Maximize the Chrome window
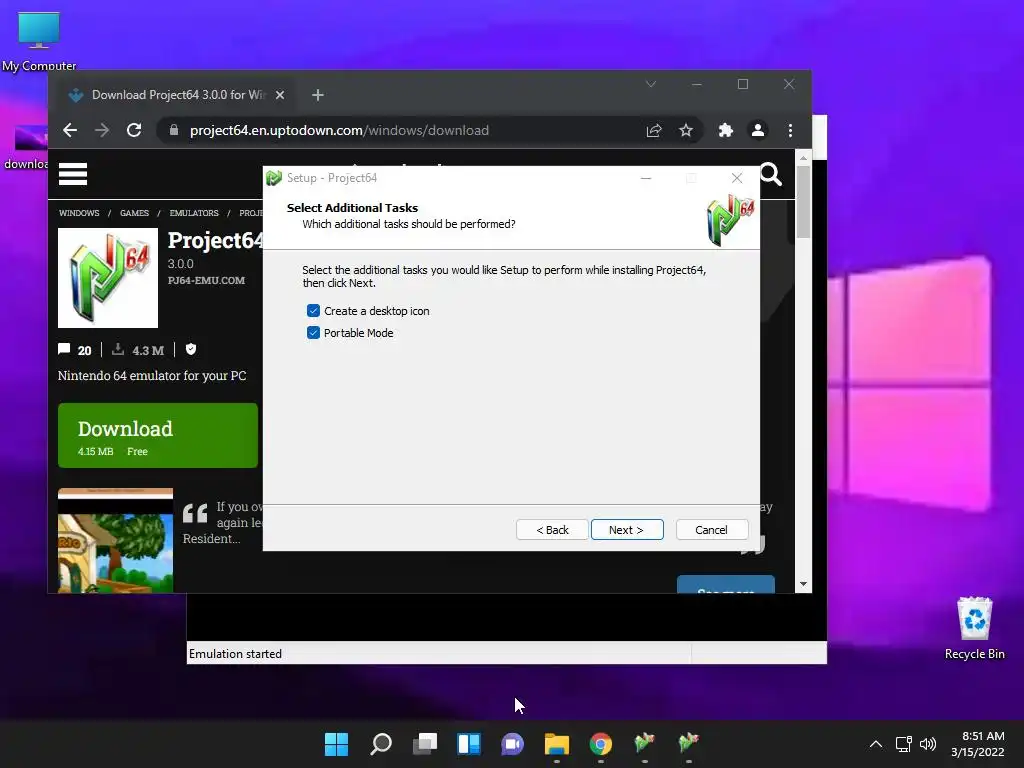1024x768 pixels. tap(743, 84)
